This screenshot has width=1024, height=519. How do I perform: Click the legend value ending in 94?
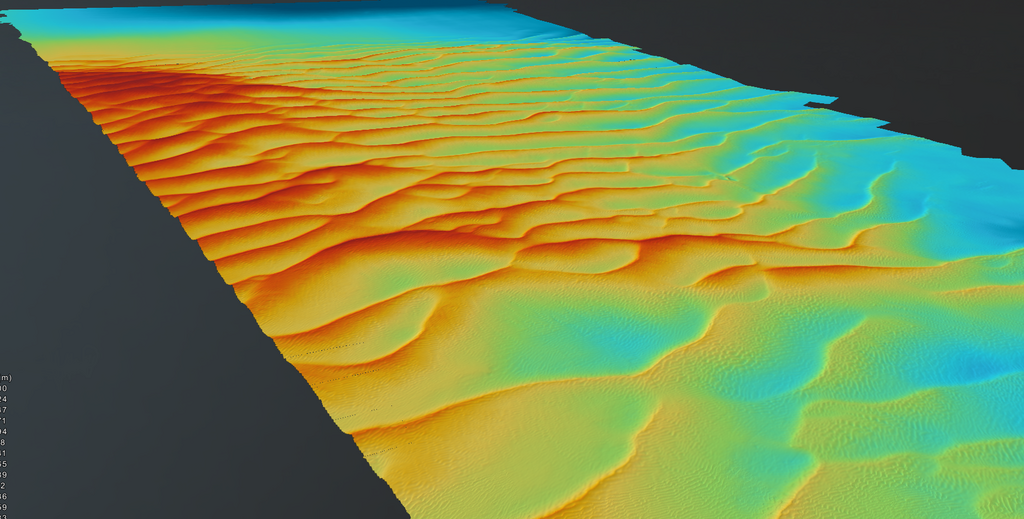click(x=4, y=432)
